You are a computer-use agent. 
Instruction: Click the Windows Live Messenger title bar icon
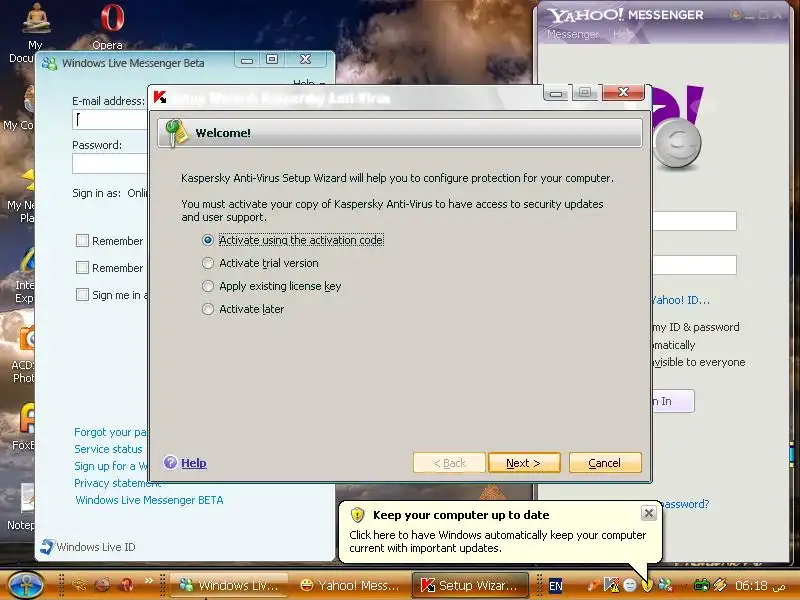[49, 63]
